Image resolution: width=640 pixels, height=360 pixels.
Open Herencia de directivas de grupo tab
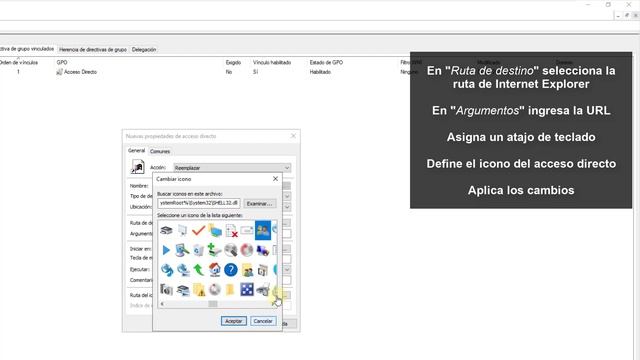(x=93, y=49)
